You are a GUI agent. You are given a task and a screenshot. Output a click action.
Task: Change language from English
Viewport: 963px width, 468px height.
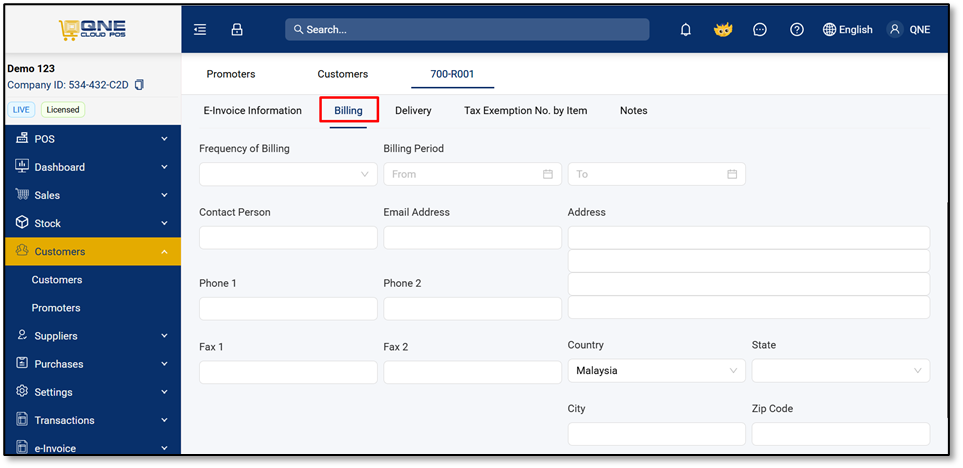click(x=848, y=29)
